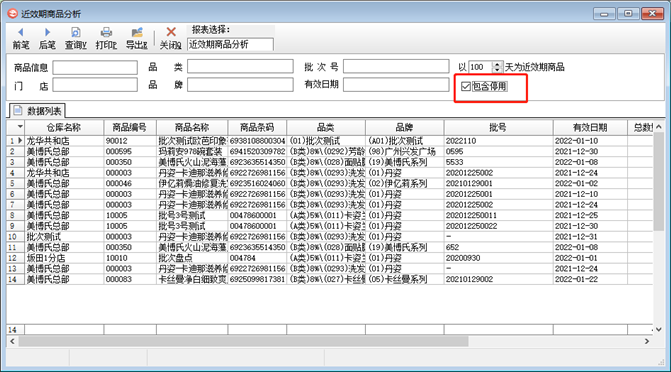
Task: Select row header number 5
Action: (15, 183)
